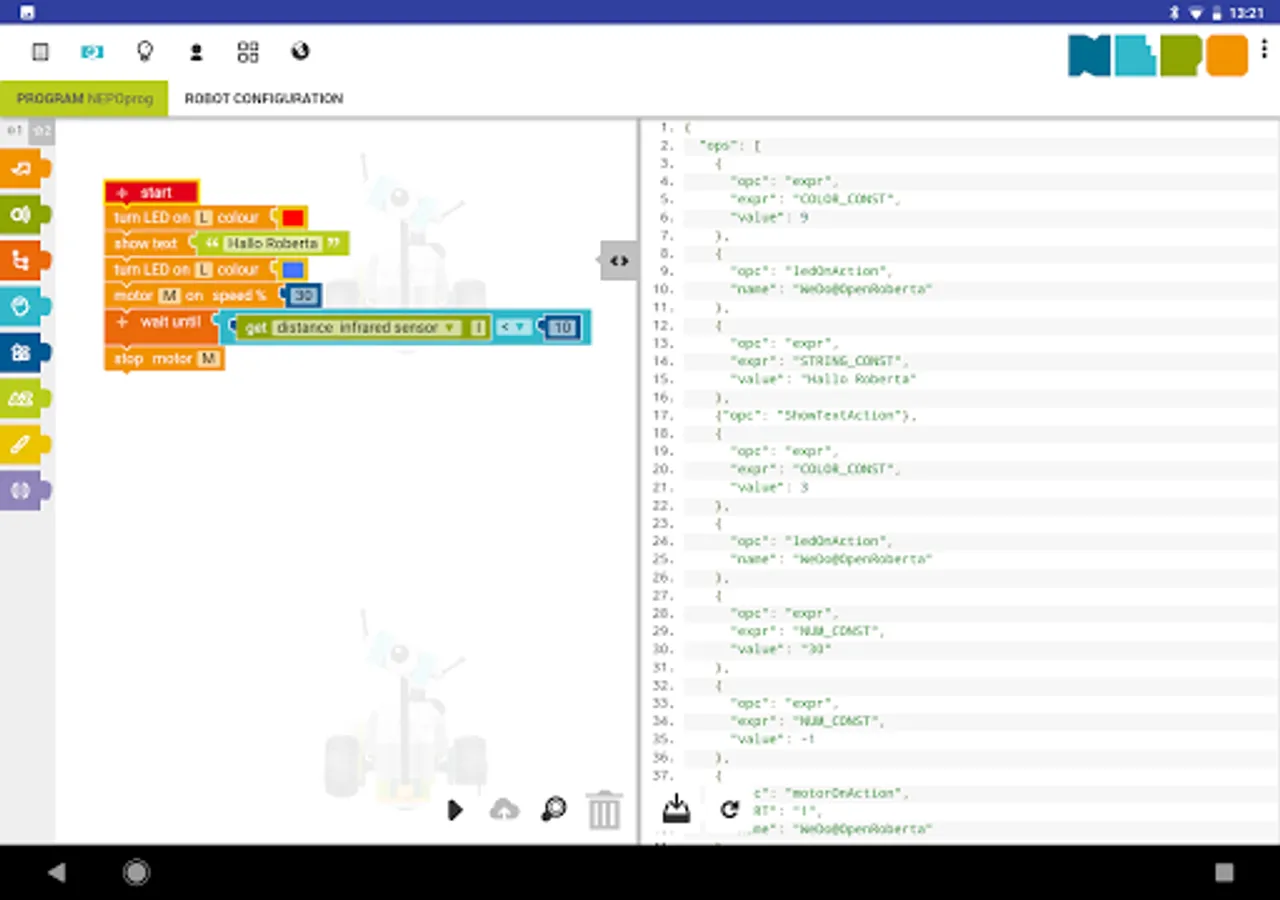Open the edit menu icon in header

(x=40, y=52)
